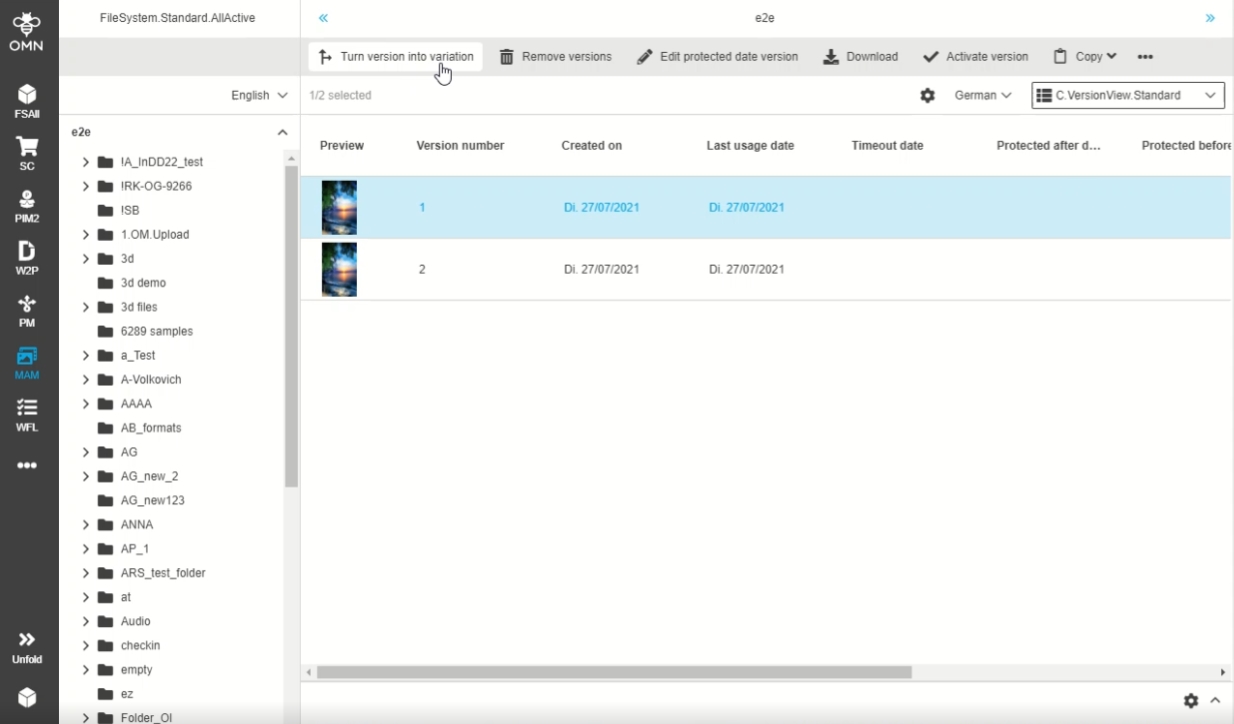Image resolution: width=1234 pixels, height=724 pixels.
Task: Open the English language dropdown
Action: (x=259, y=95)
